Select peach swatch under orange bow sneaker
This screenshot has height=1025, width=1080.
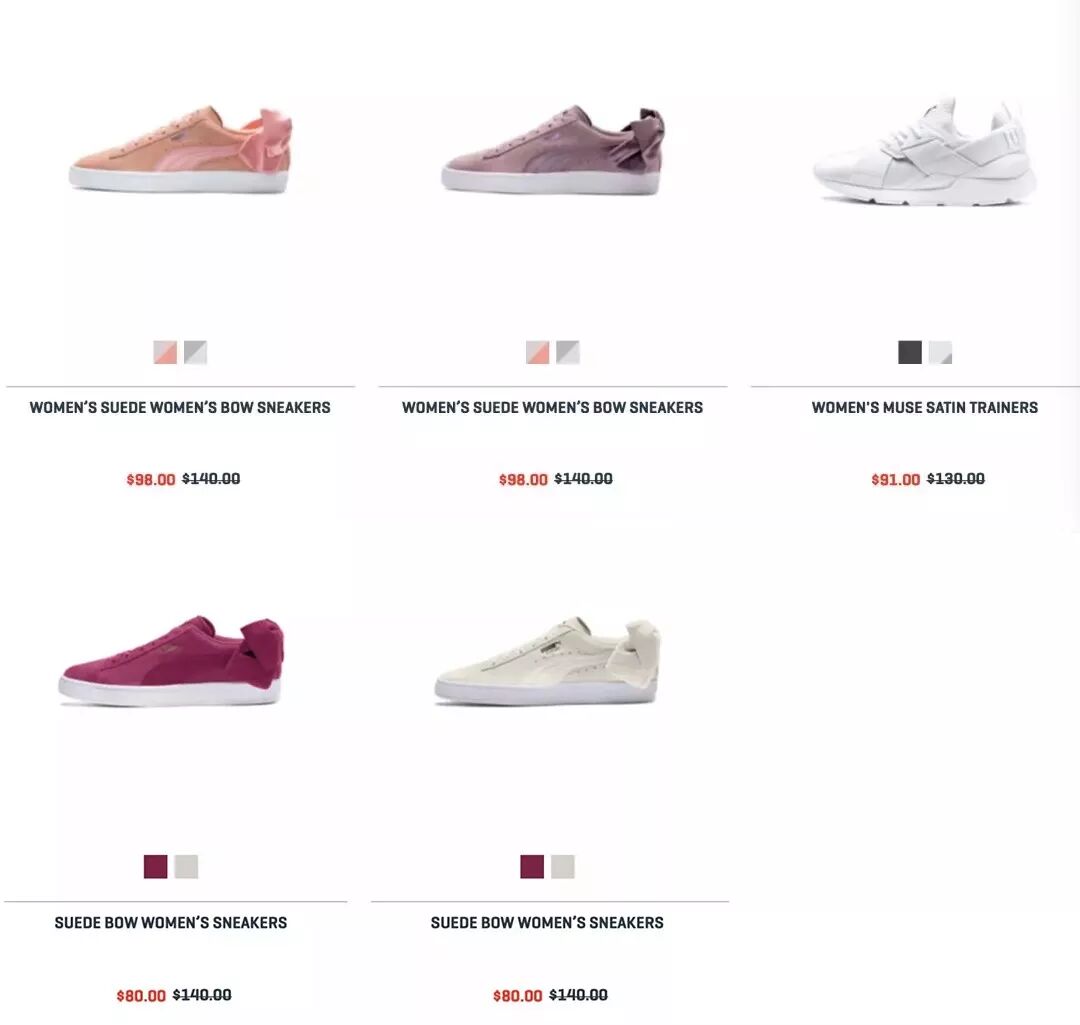coord(165,352)
